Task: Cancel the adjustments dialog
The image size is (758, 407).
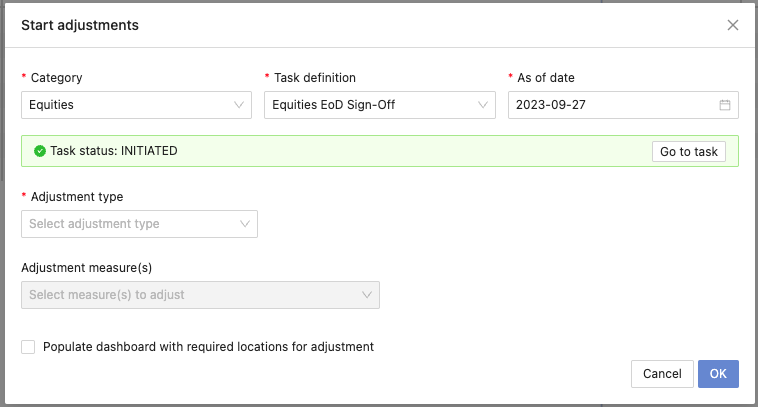Action: tap(662, 374)
